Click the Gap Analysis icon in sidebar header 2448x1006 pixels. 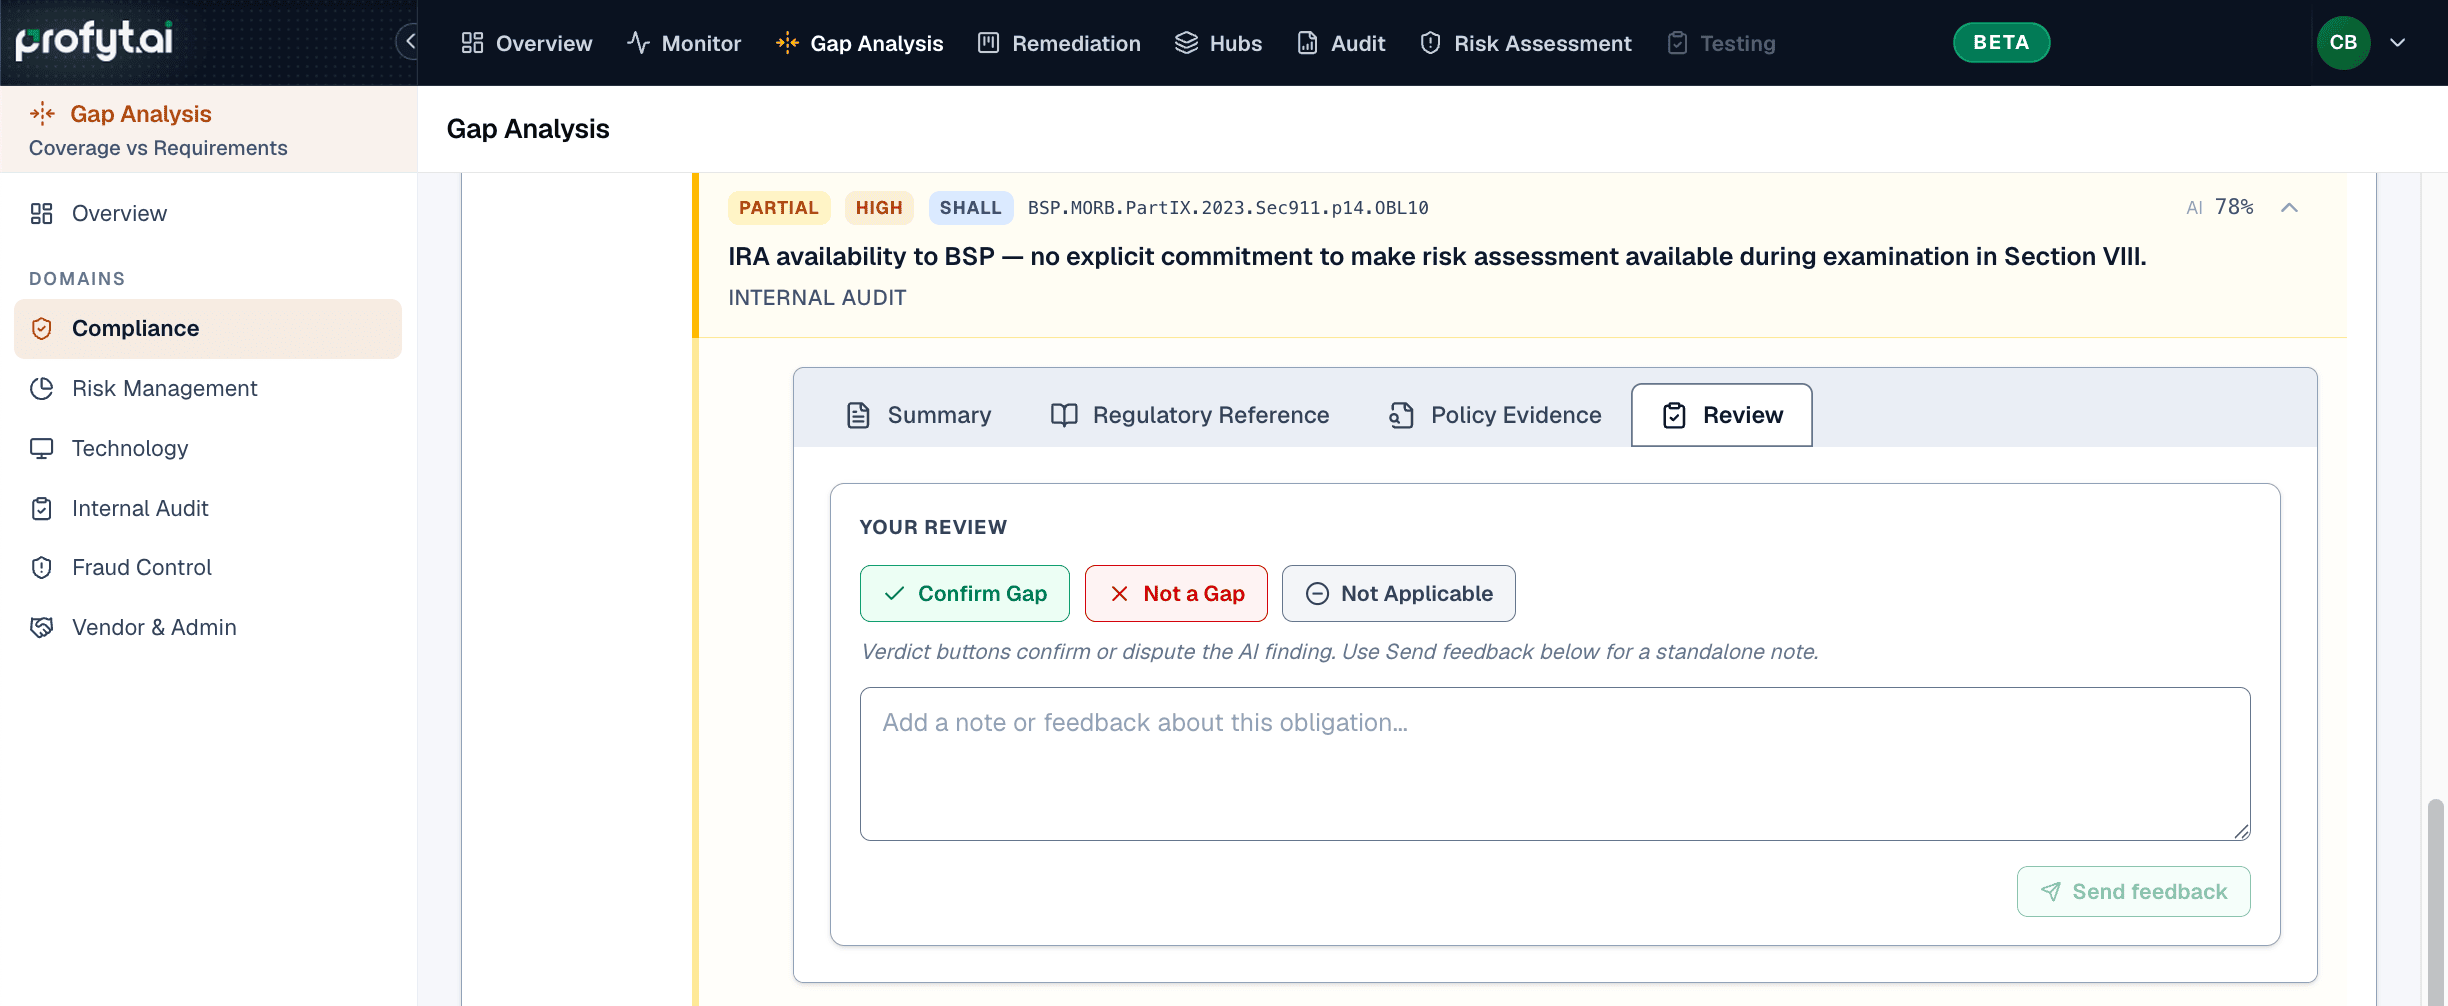click(42, 114)
